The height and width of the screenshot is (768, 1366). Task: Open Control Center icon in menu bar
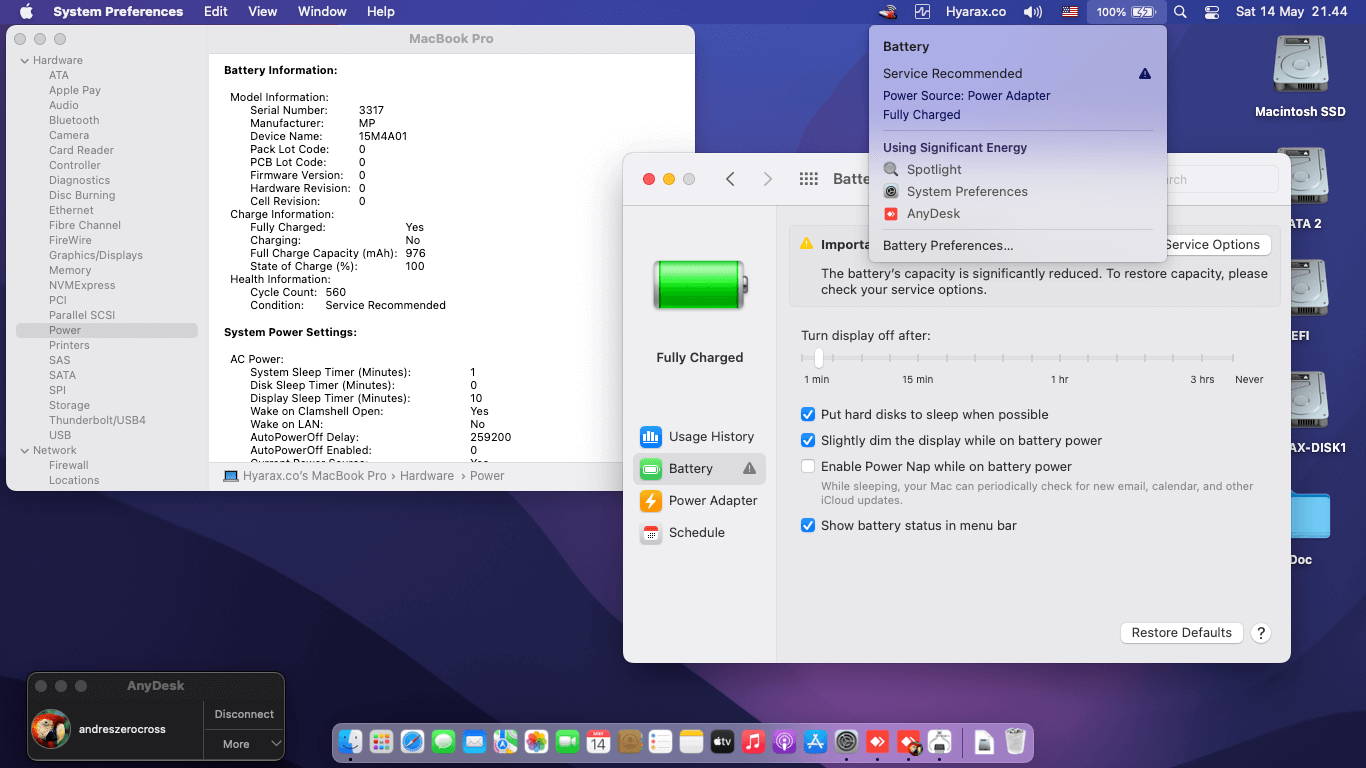pos(1212,12)
